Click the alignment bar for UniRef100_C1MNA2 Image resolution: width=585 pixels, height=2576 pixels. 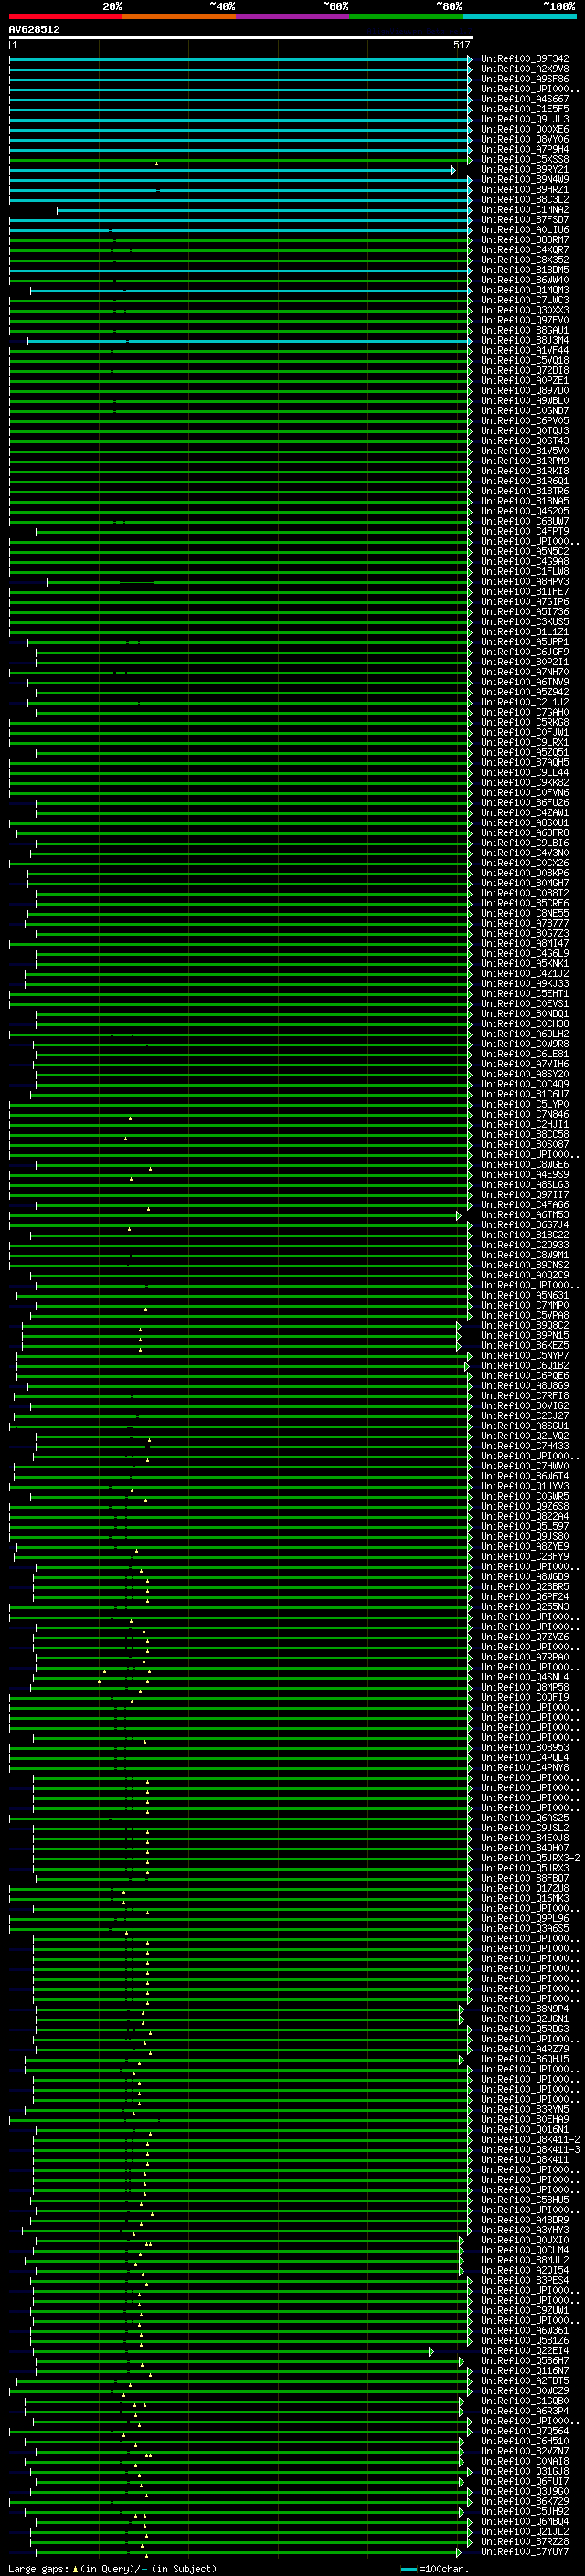pyautogui.click(x=264, y=210)
